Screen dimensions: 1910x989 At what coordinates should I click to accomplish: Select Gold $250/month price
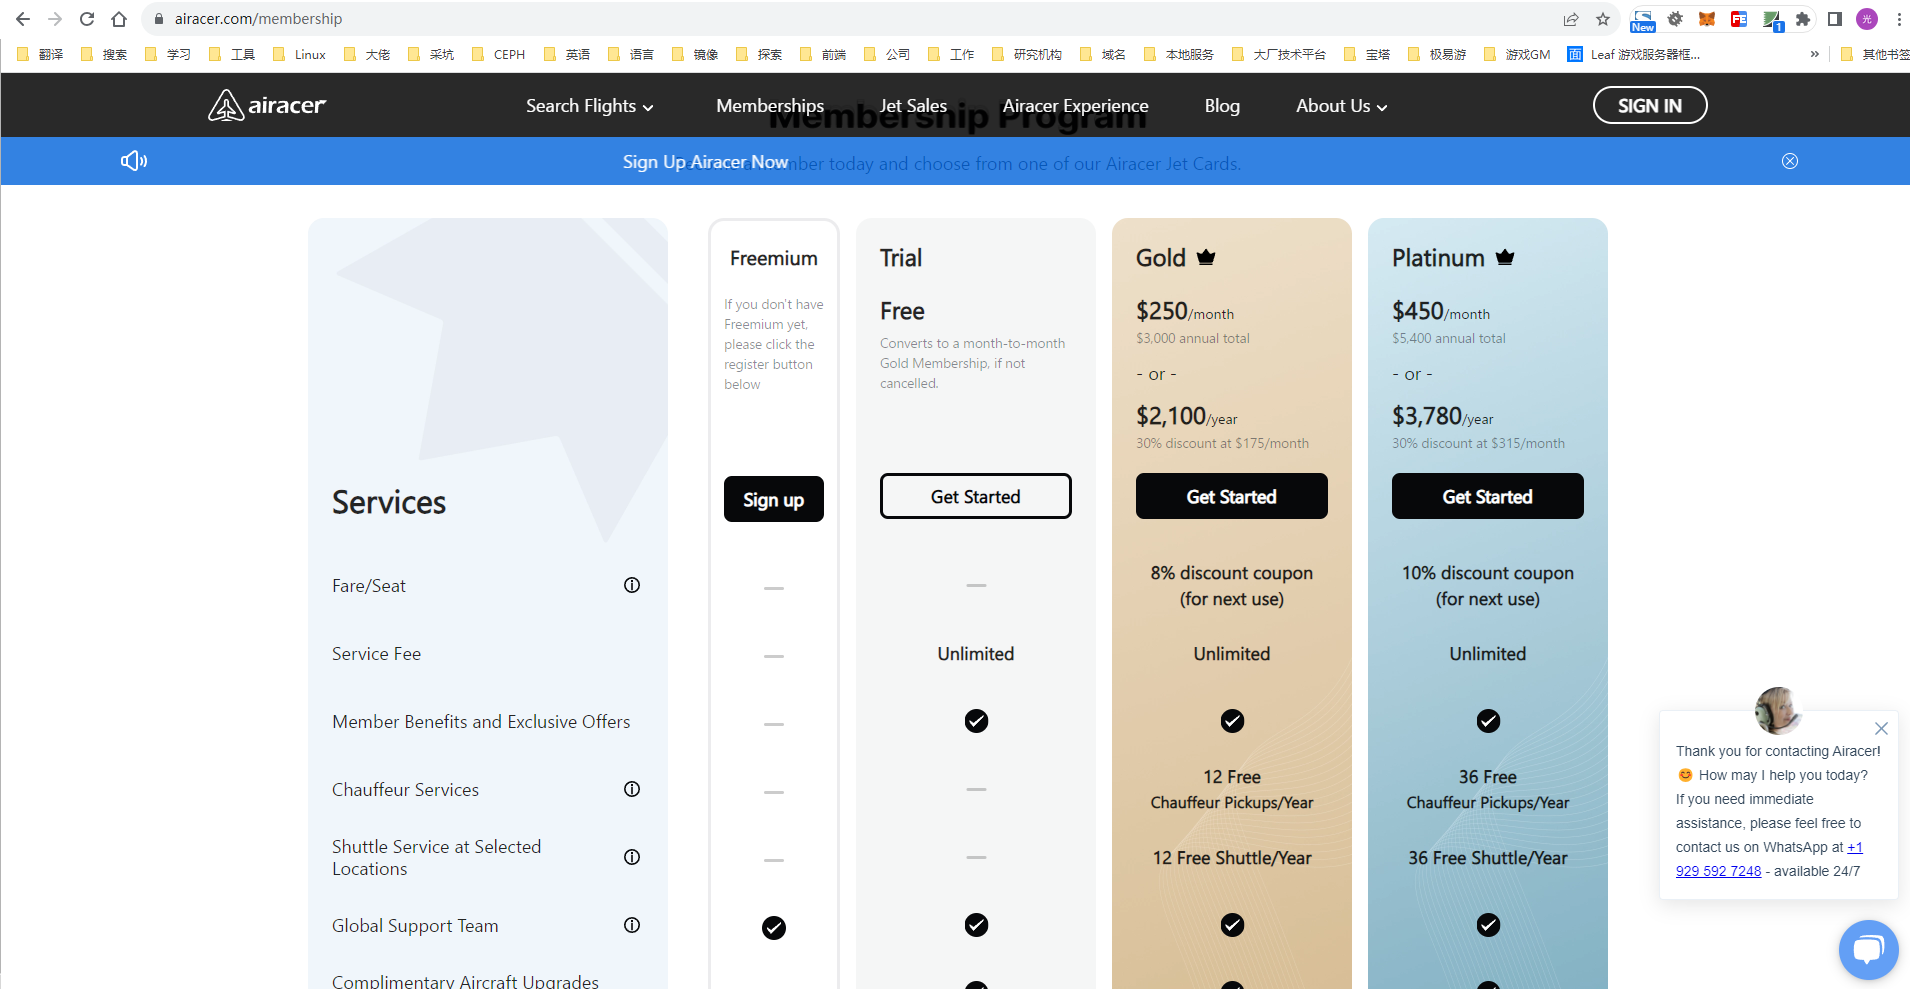coord(1185,312)
